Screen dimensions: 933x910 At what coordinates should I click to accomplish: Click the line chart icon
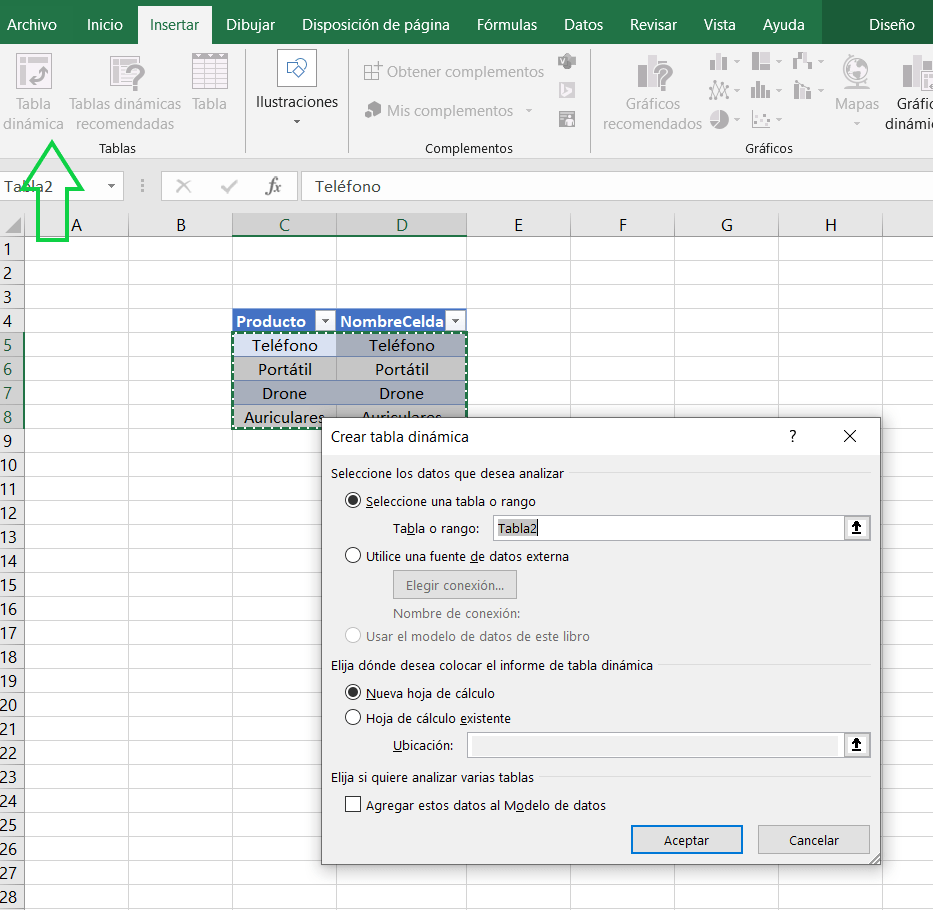coord(719,90)
